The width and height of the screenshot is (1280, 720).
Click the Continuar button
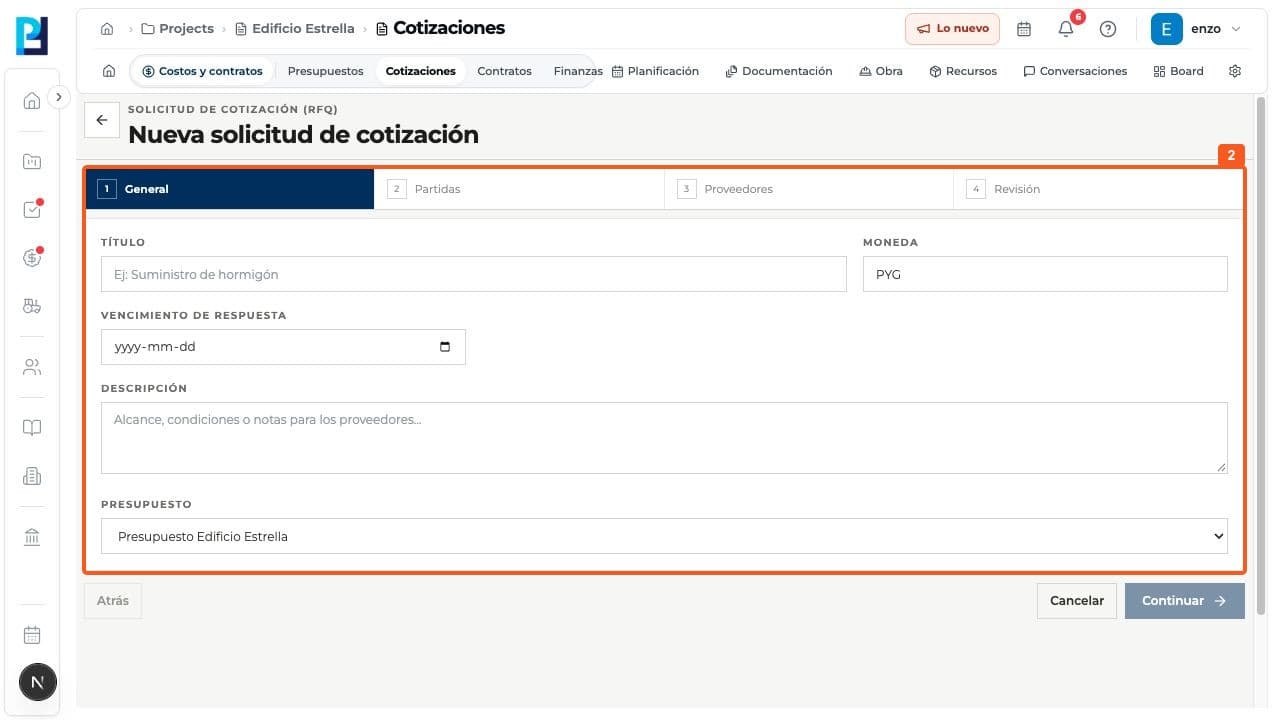click(x=1185, y=601)
